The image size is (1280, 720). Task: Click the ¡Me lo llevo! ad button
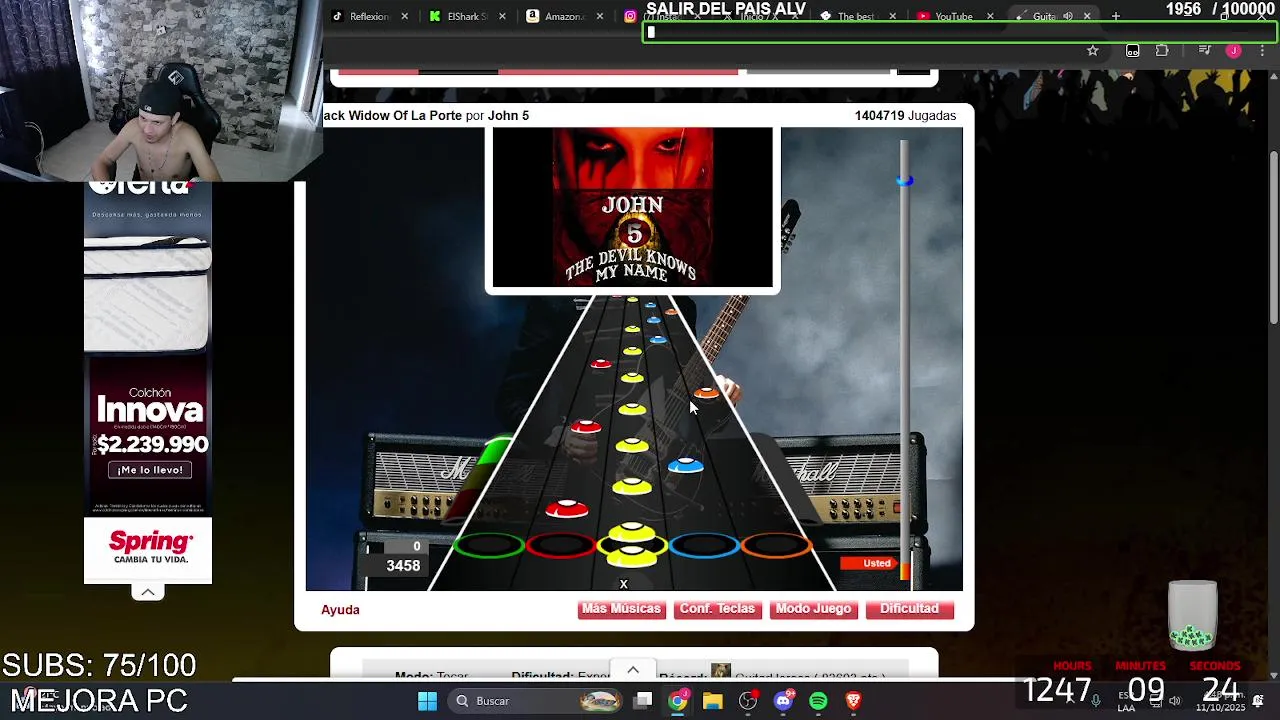click(x=150, y=470)
